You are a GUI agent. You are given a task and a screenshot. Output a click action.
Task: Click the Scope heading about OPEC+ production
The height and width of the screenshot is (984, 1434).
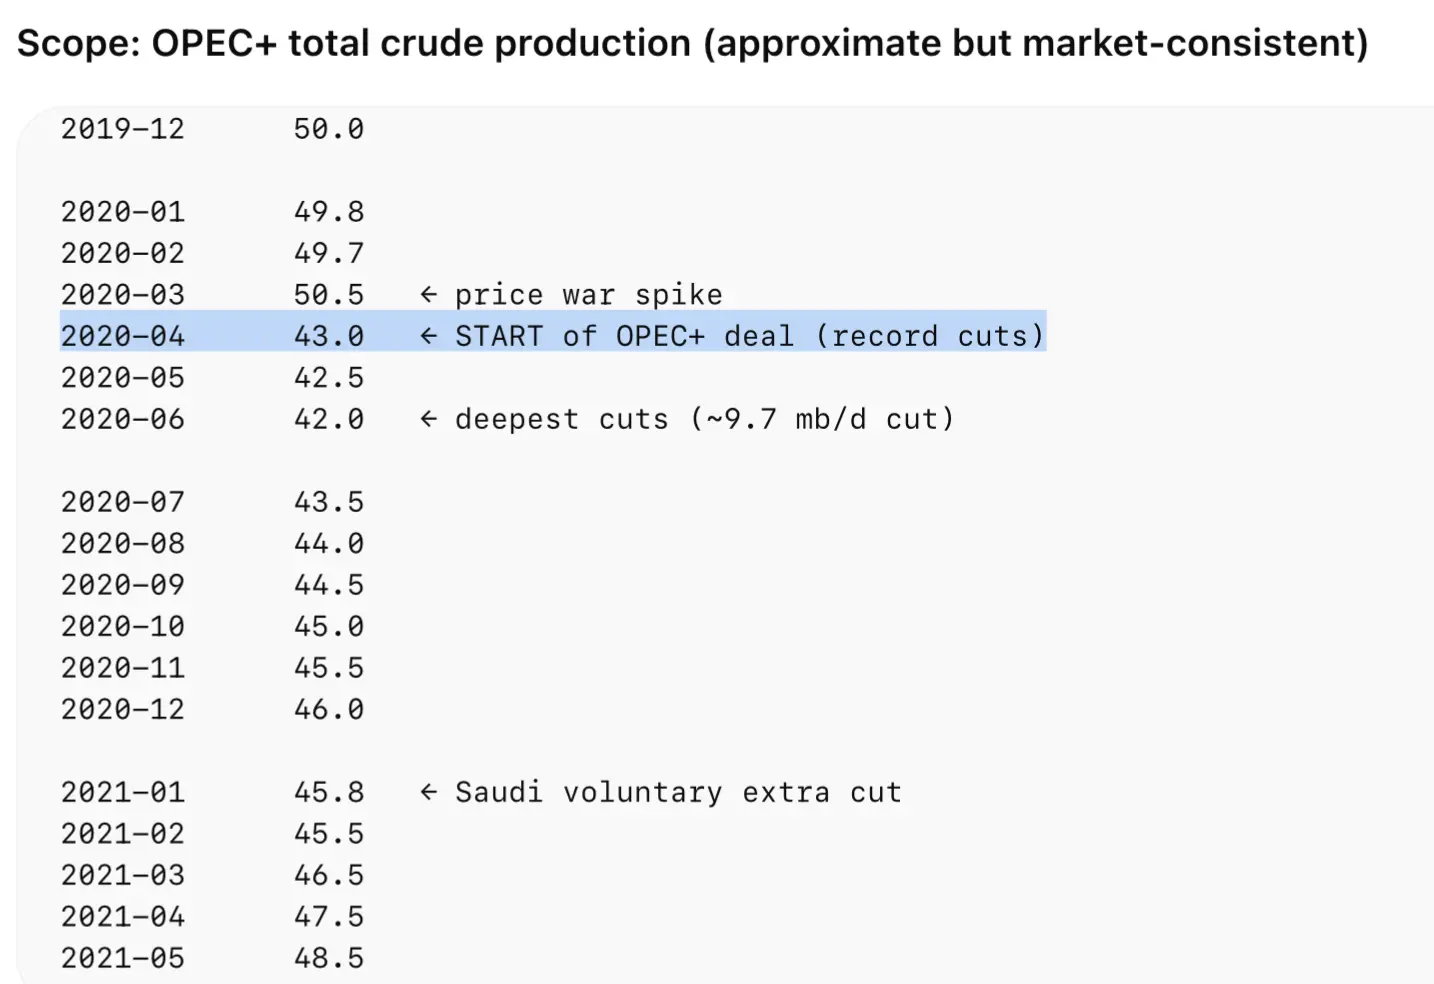click(x=692, y=44)
